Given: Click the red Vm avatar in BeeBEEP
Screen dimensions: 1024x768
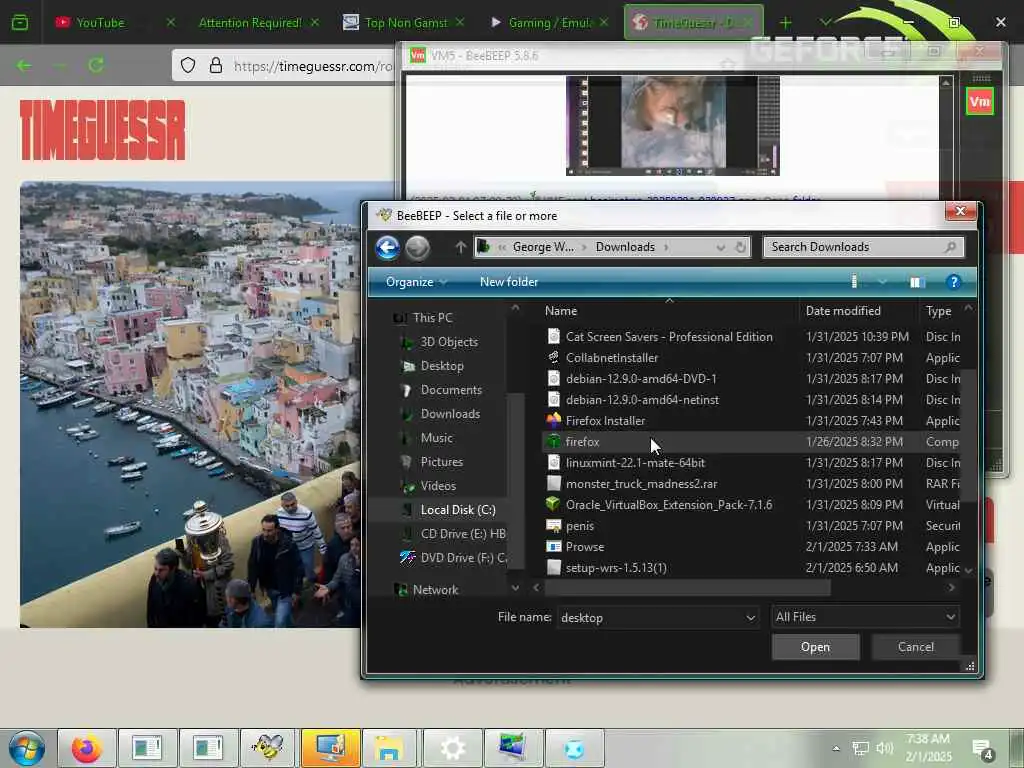Looking at the screenshot, I should click(x=980, y=101).
